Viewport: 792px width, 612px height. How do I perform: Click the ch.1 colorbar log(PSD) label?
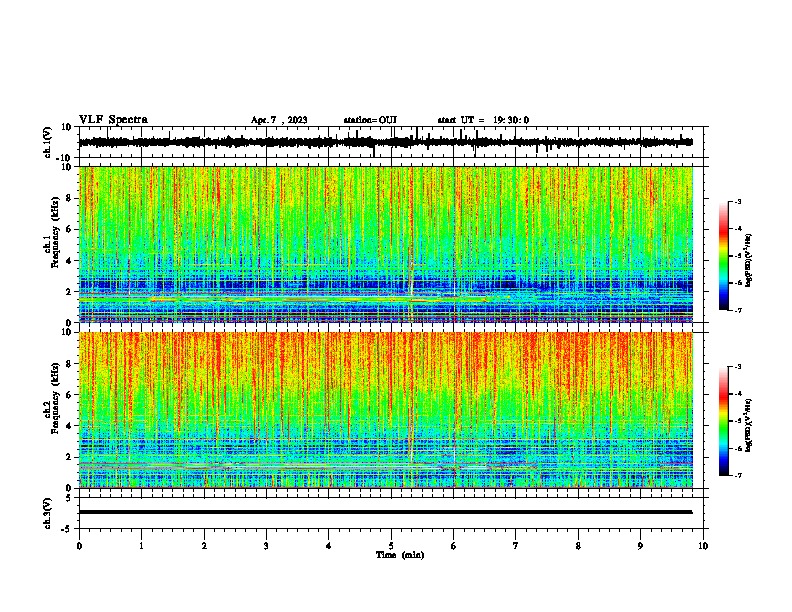(x=749, y=260)
